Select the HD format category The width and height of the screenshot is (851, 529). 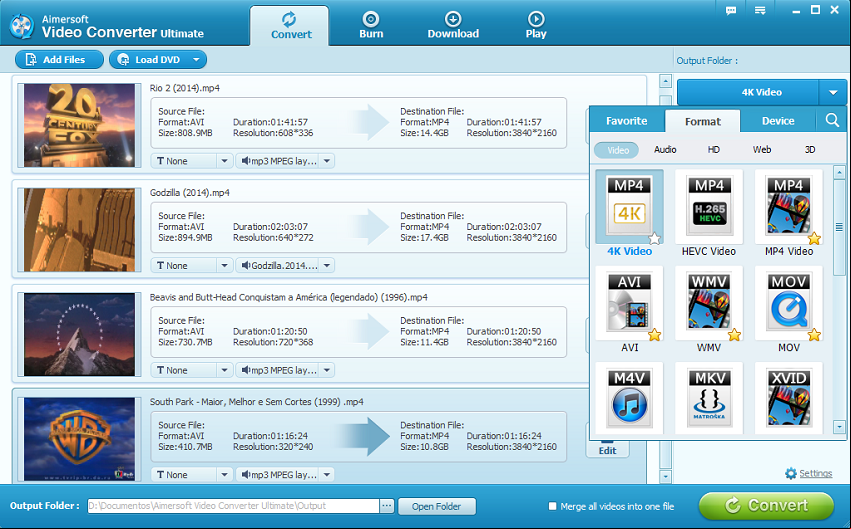click(x=713, y=150)
